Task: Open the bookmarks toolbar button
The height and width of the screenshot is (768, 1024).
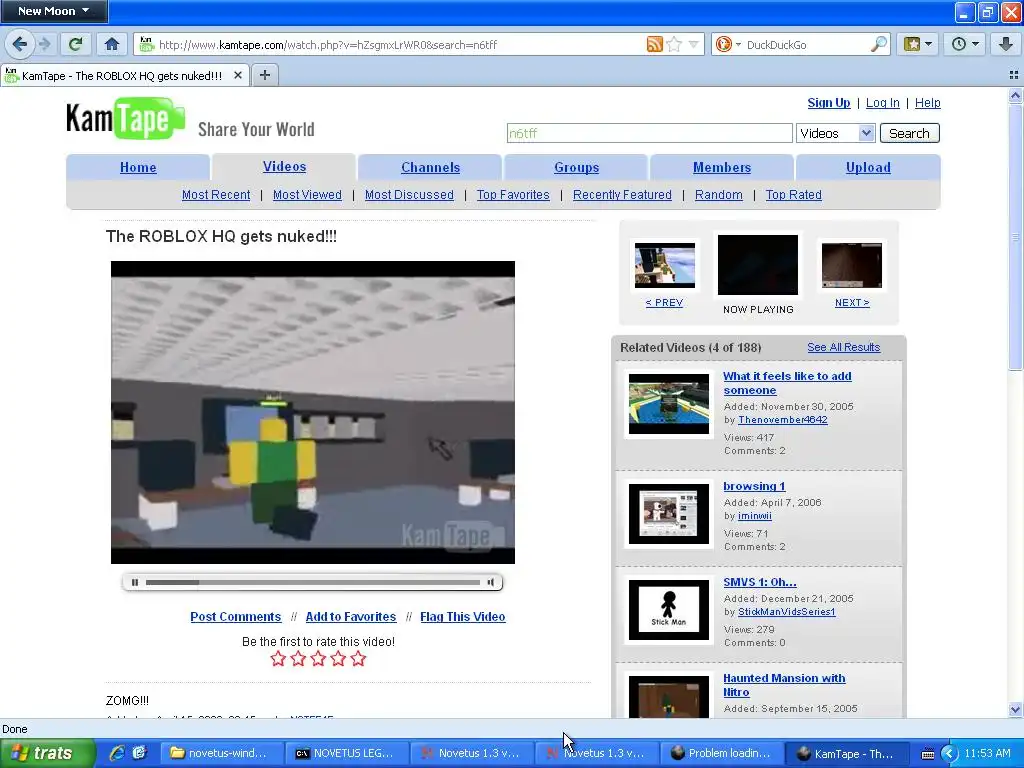Action: pos(918,44)
